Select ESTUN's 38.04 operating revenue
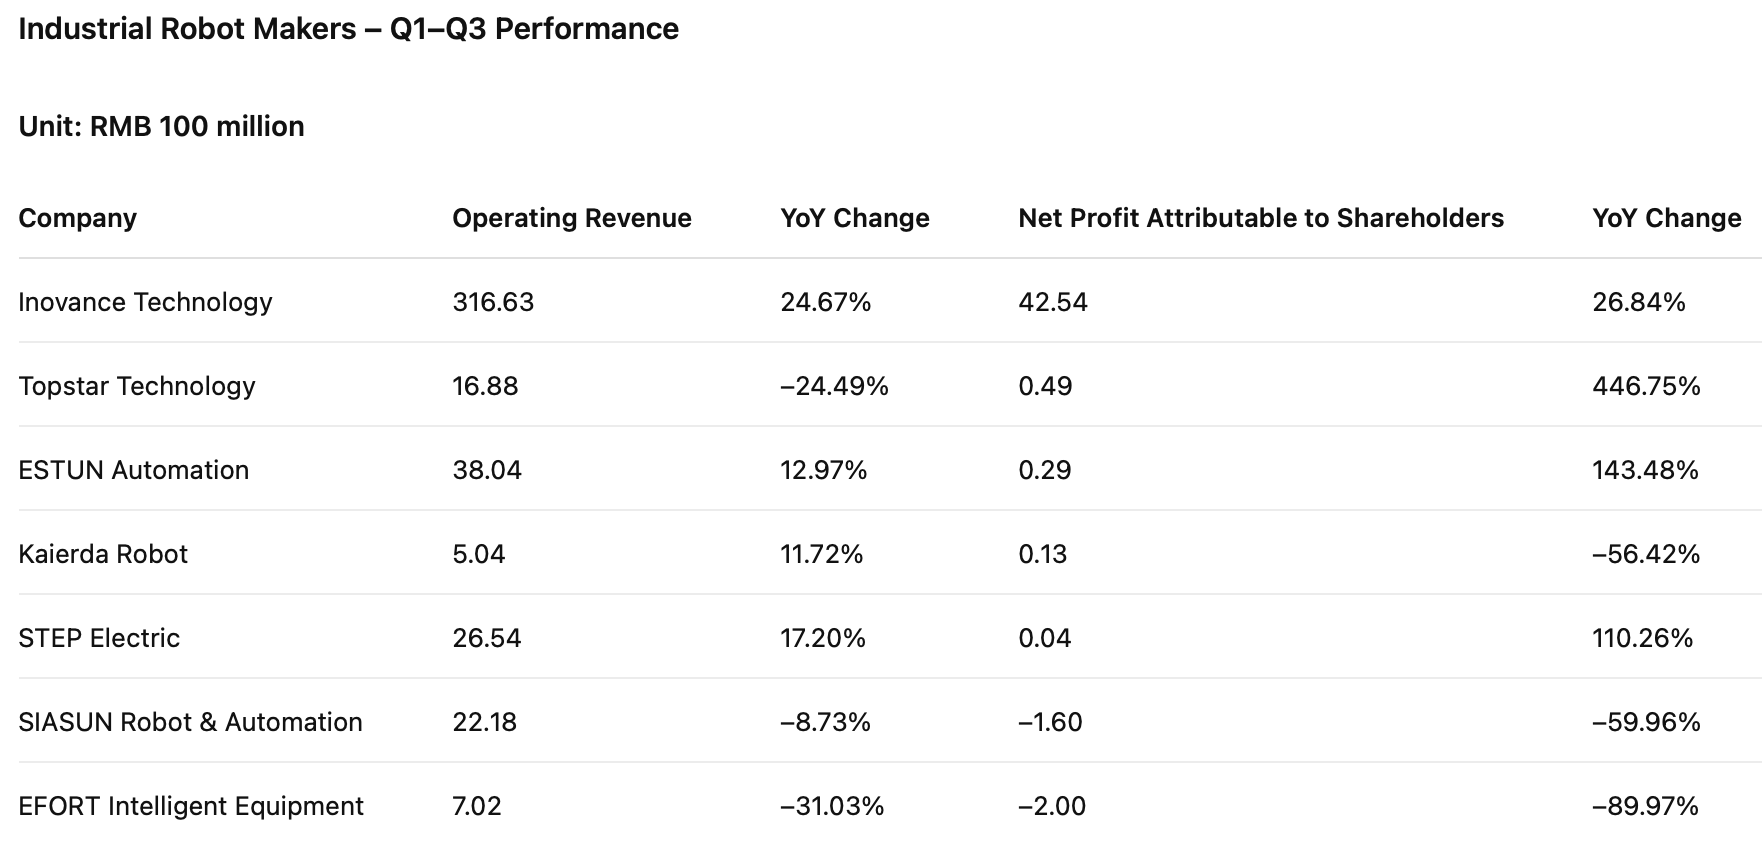The image size is (1762, 848). coord(487,470)
